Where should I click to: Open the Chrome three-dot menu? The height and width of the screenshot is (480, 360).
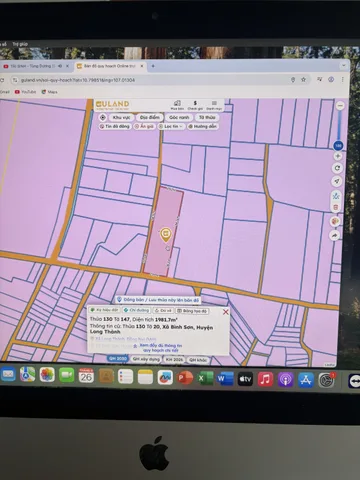pos(342,79)
